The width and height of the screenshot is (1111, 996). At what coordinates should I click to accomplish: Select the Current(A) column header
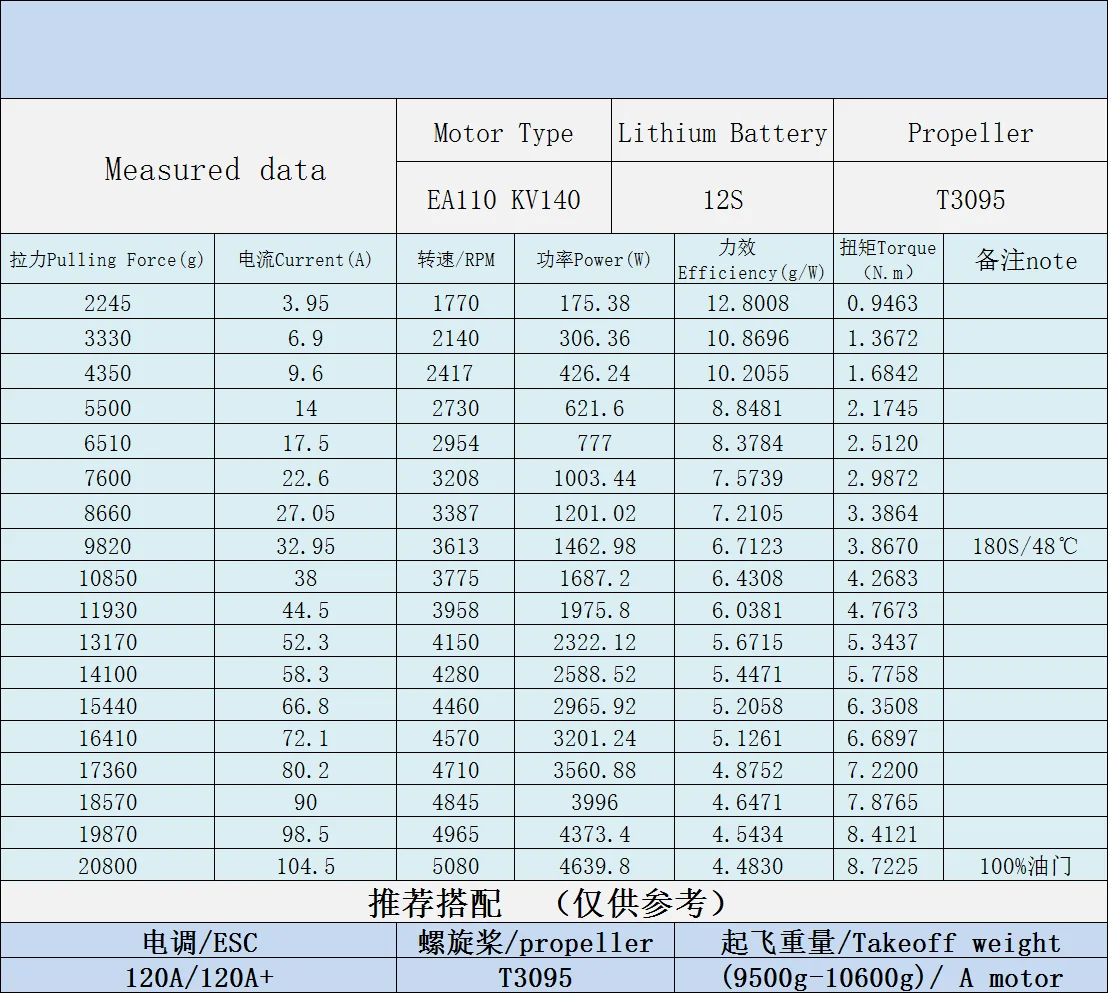(305, 259)
